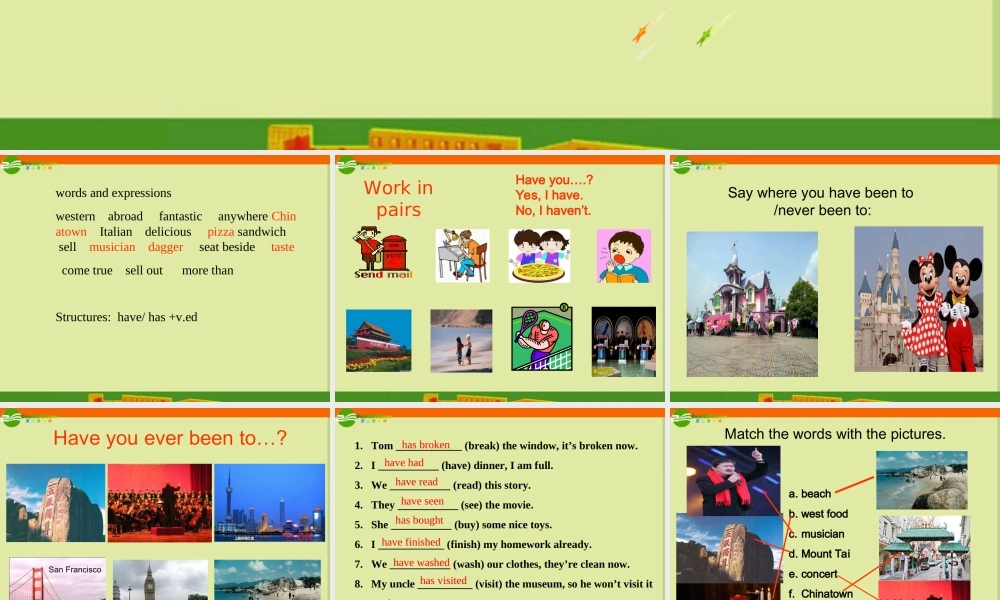
Task: Open the two children on beach photo
Action: pos(461,340)
